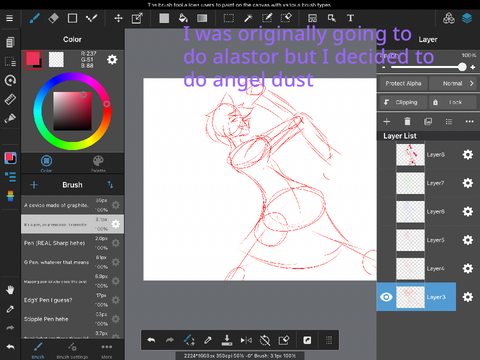
Task: Select the Magic Wand tool
Action: point(248,18)
